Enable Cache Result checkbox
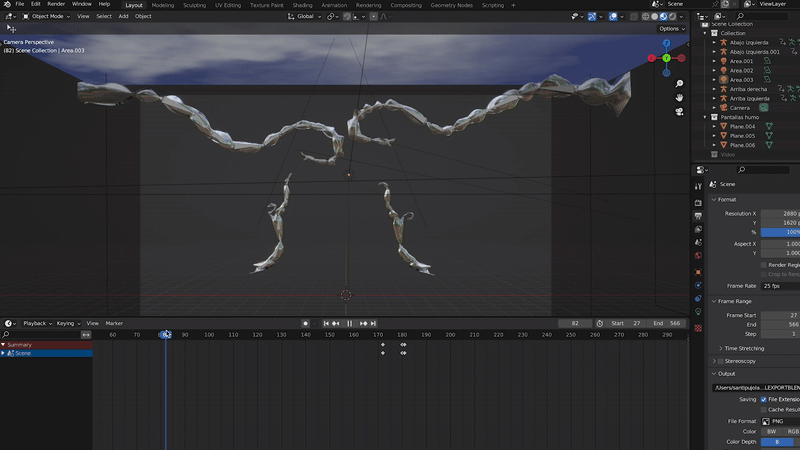The height and width of the screenshot is (450, 800). 764,410
